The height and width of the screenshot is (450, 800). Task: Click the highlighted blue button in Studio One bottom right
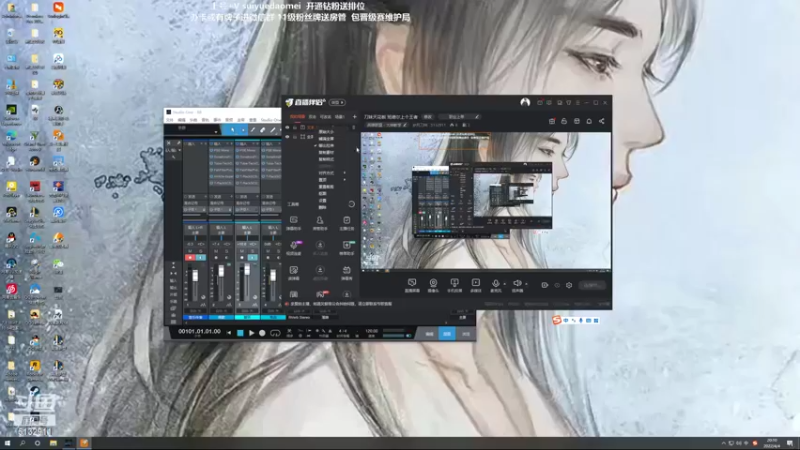(x=447, y=334)
